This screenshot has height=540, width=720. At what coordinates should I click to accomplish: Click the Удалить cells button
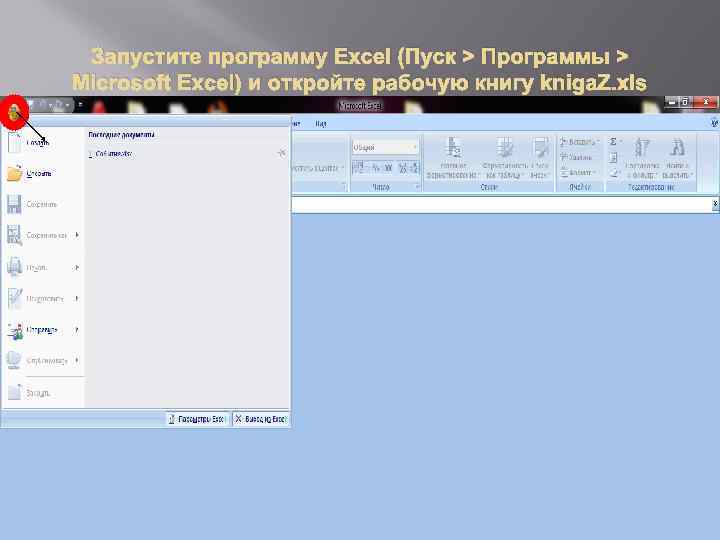click(577, 158)
